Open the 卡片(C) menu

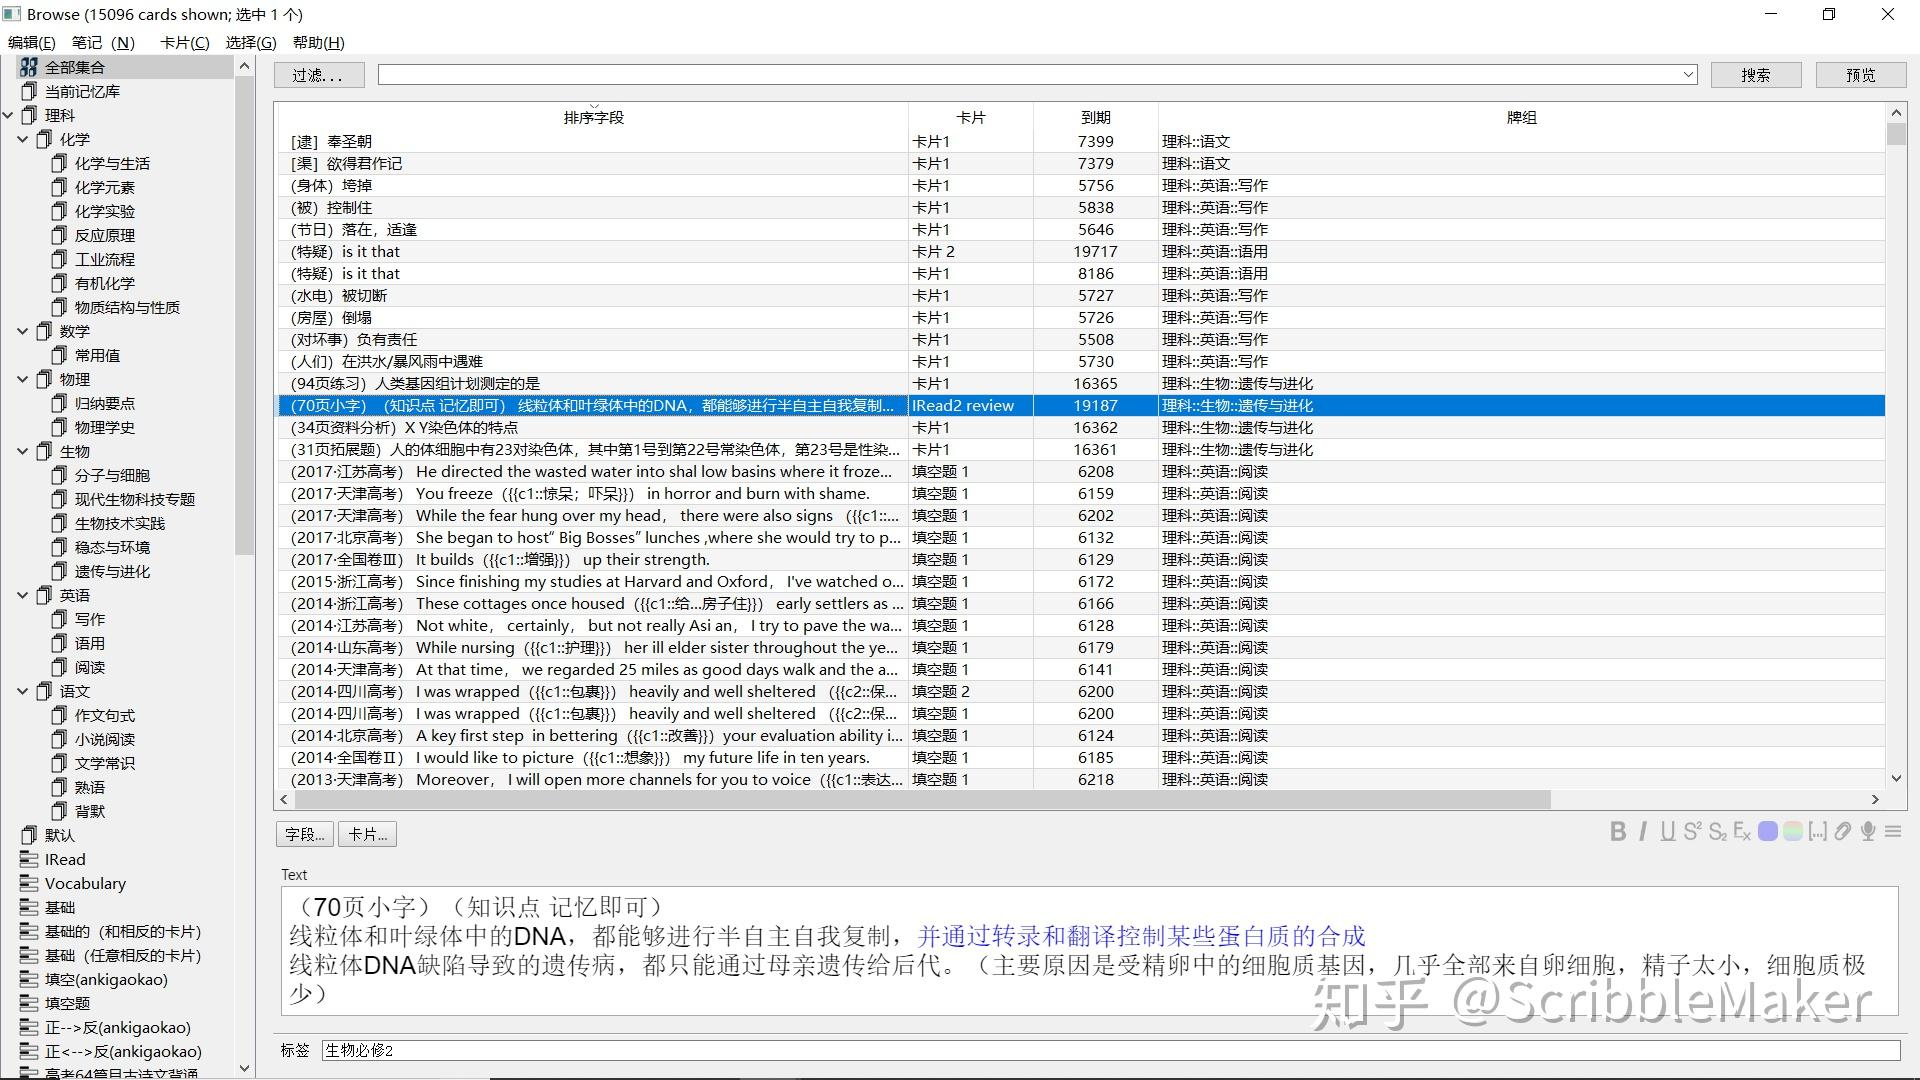coord(185,42)
